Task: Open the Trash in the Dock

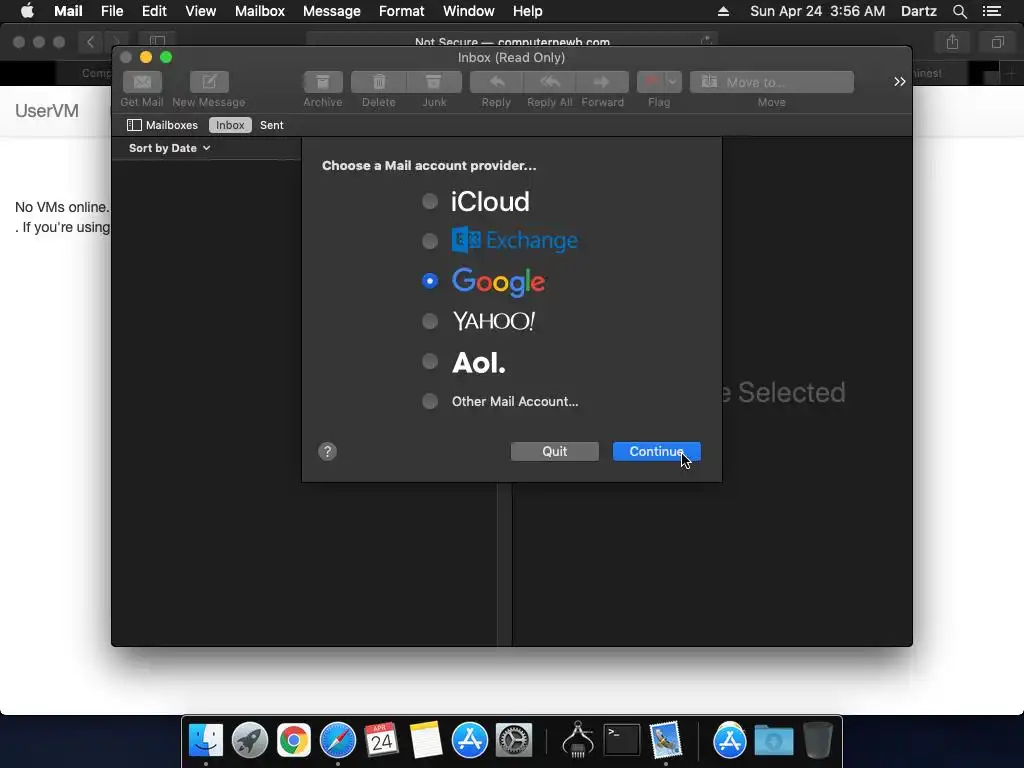Action: coord(818,740)
